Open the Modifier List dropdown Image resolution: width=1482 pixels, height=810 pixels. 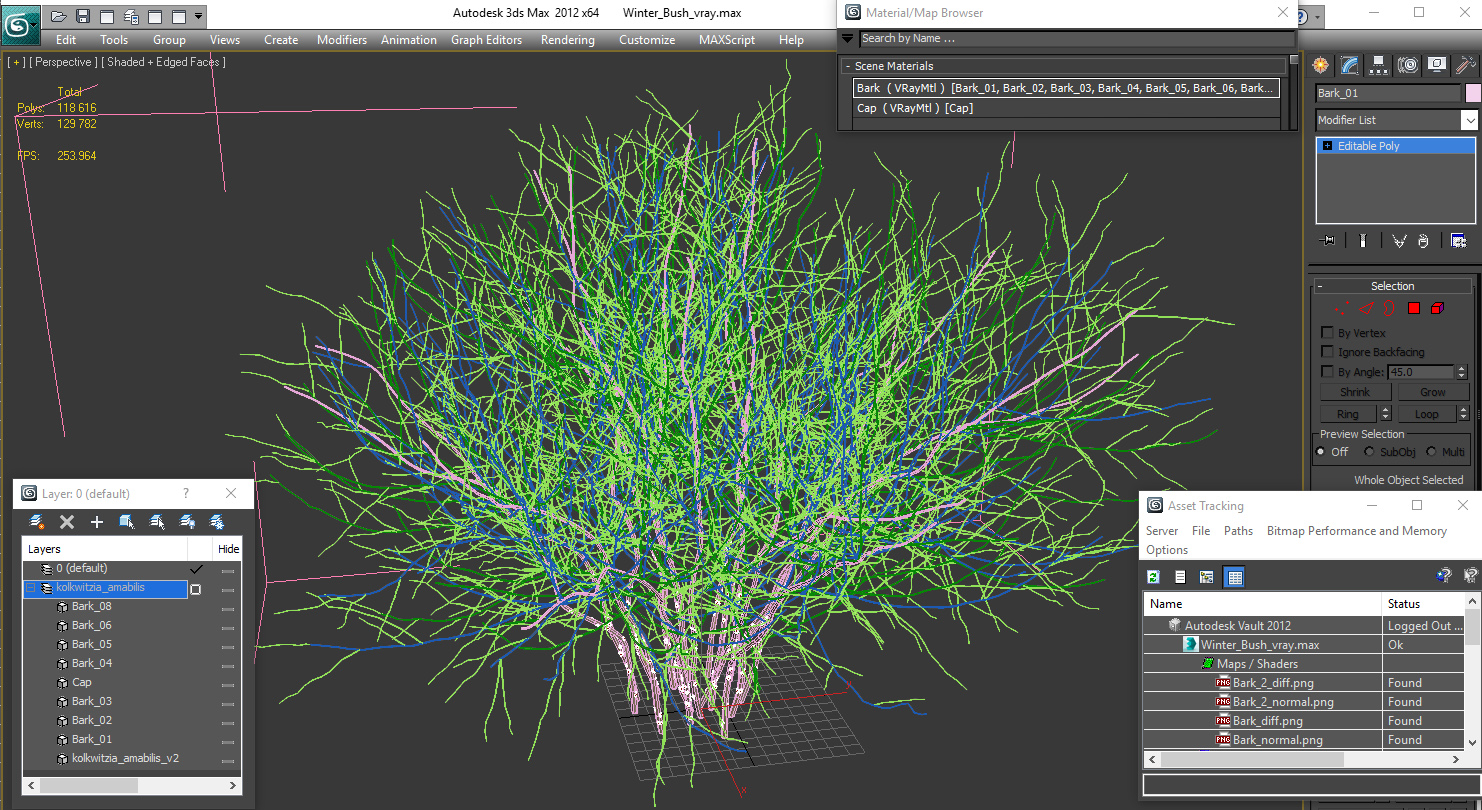[1469, 120]
